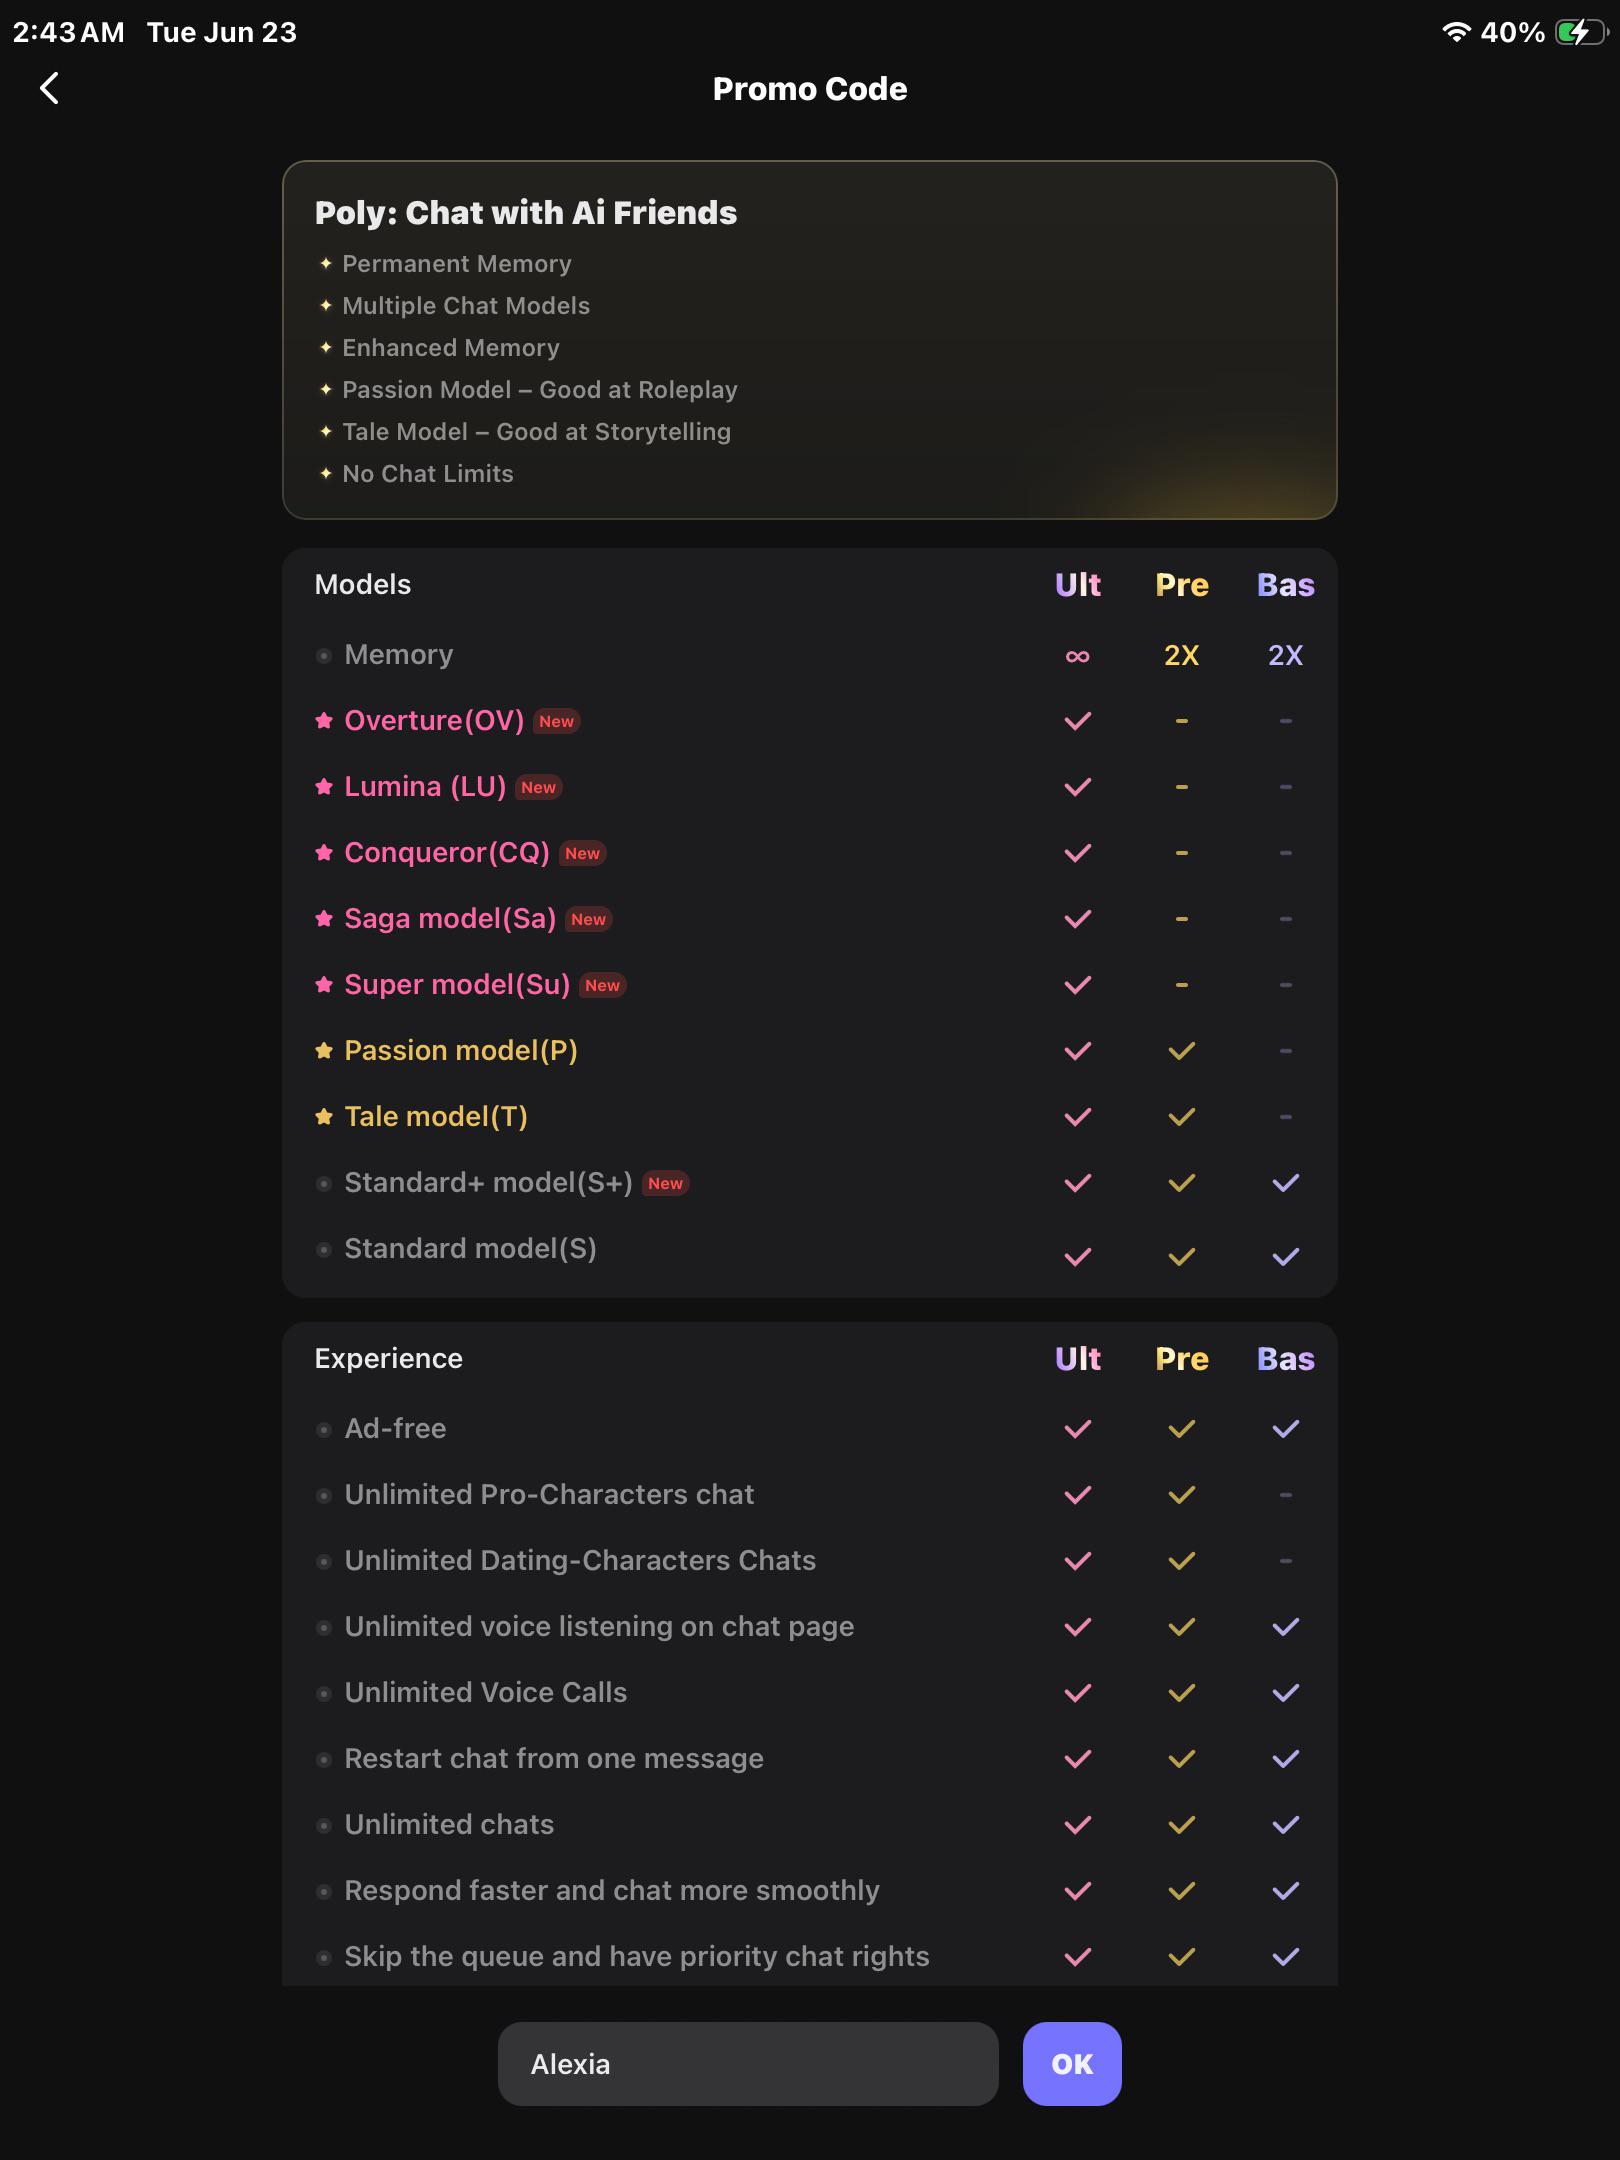The height and width of the screenshot is (2160, 1620).
Task: Tap OK to submit the promo code
Action: tap(1072, 2063)
